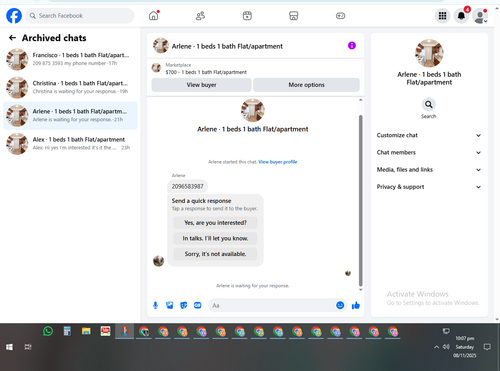Click the Search Facebook field
The width and height of the screenshot is (500, 371).
click(80, 16)
